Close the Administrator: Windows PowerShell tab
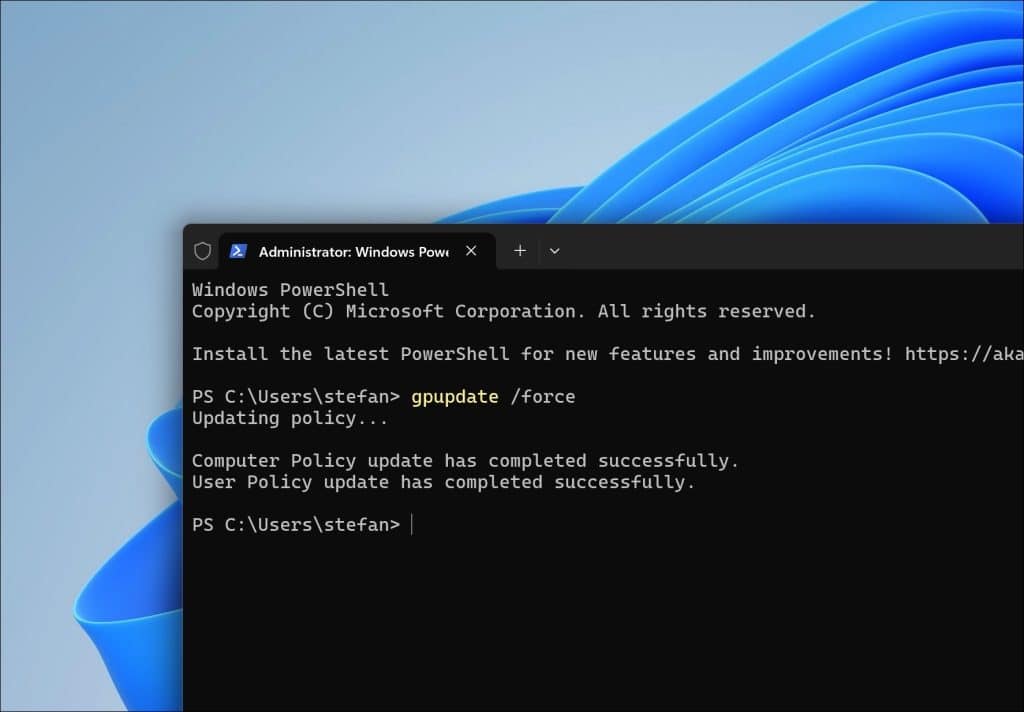The image size is (1024, 712). (471, 251)
